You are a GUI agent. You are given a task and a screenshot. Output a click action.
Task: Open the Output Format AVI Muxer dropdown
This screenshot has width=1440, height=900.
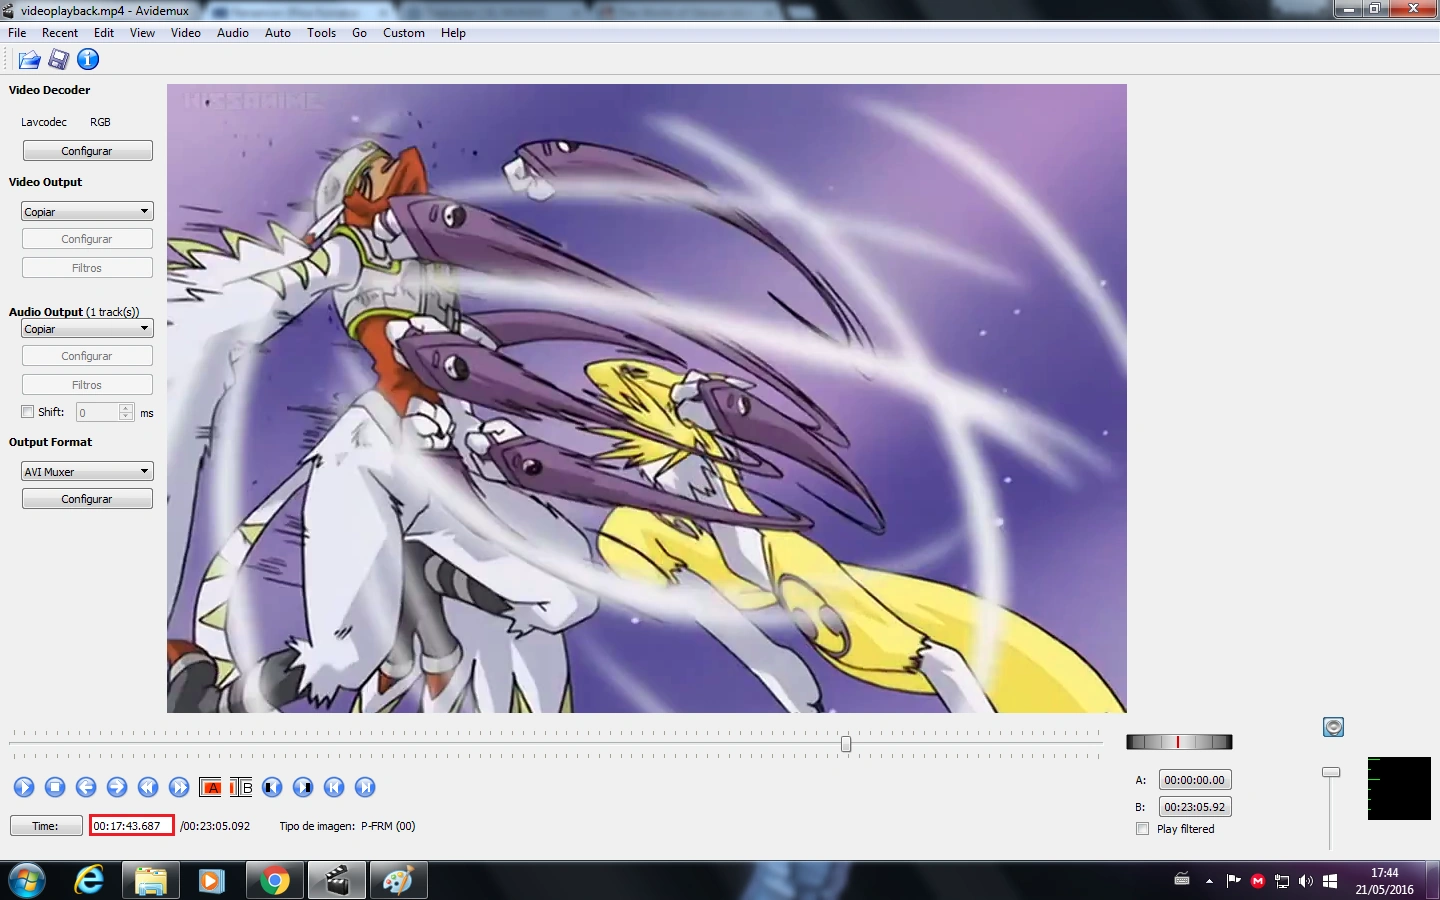coord(87,471)
